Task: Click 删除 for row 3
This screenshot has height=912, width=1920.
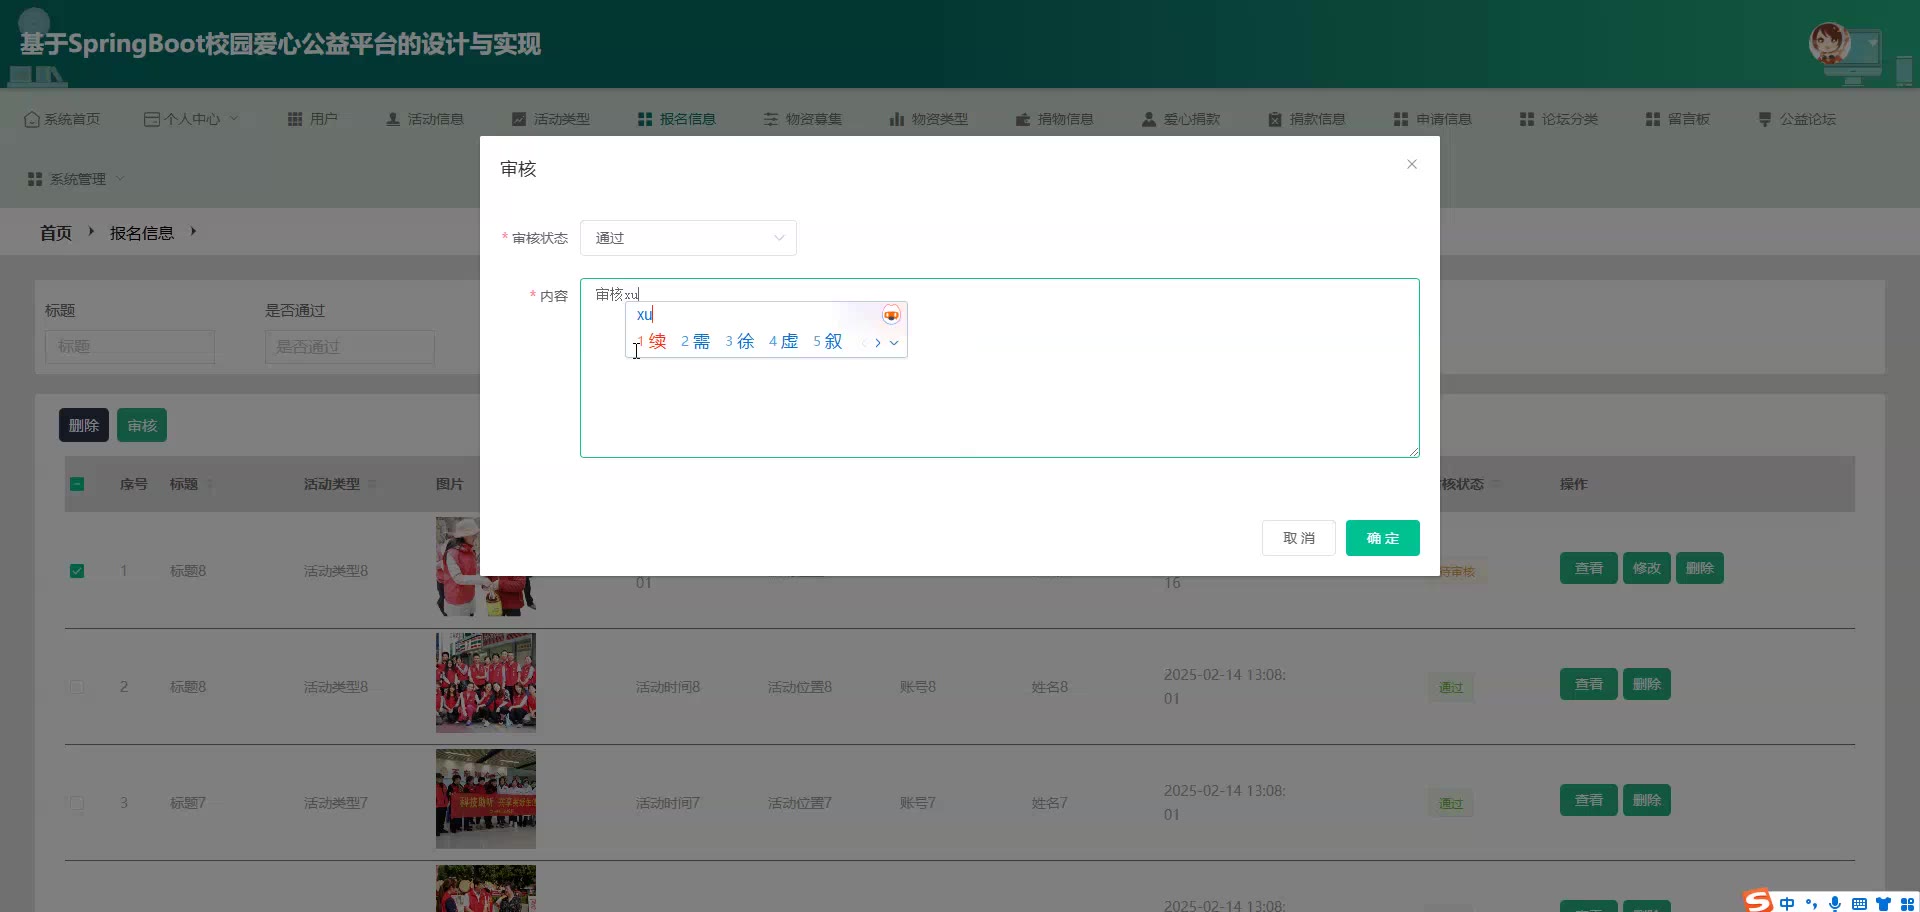Action: (1647, 800)
